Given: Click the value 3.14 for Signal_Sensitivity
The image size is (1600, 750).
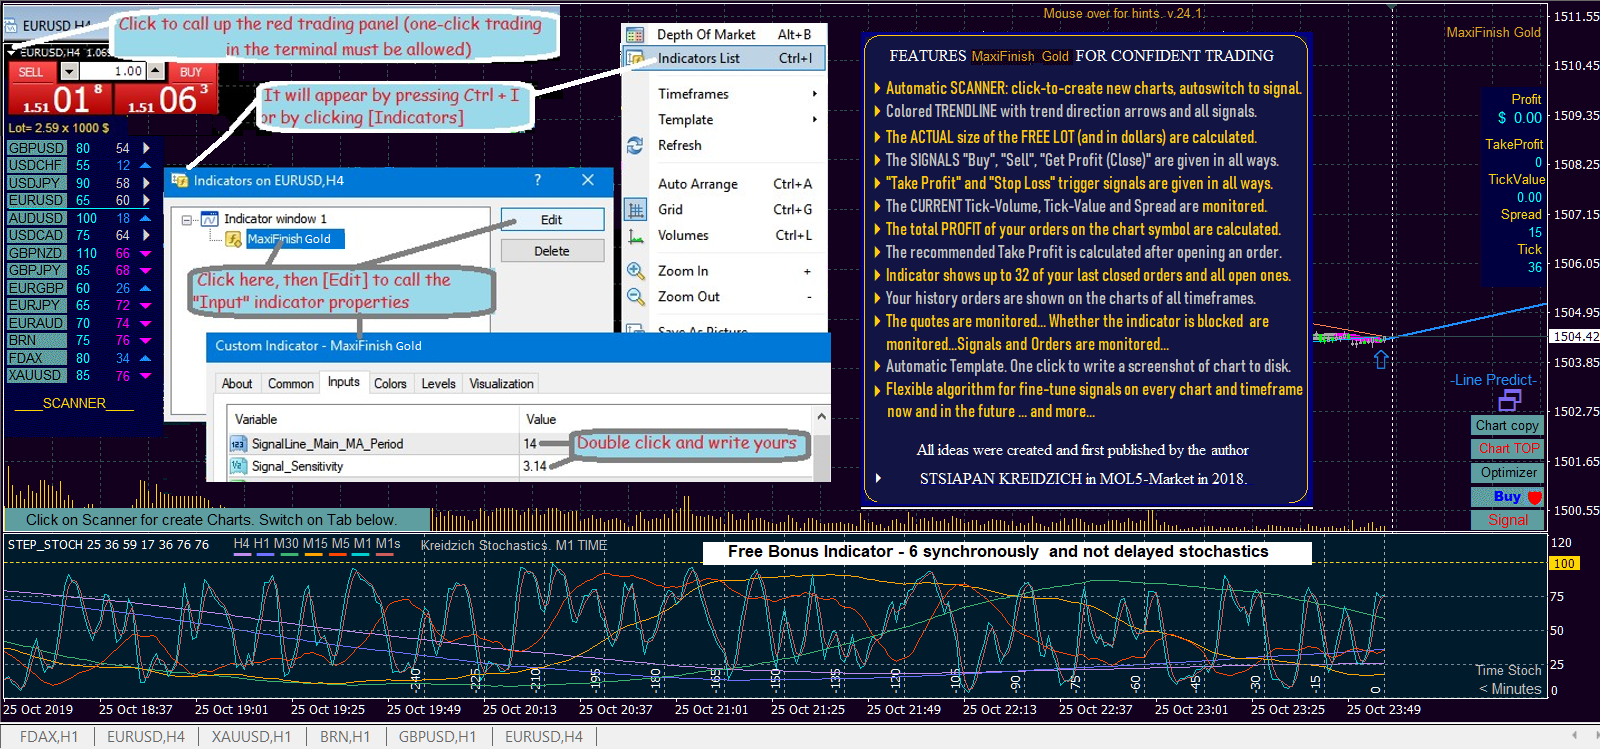Looking at the screenshot, I should (535, 466).
